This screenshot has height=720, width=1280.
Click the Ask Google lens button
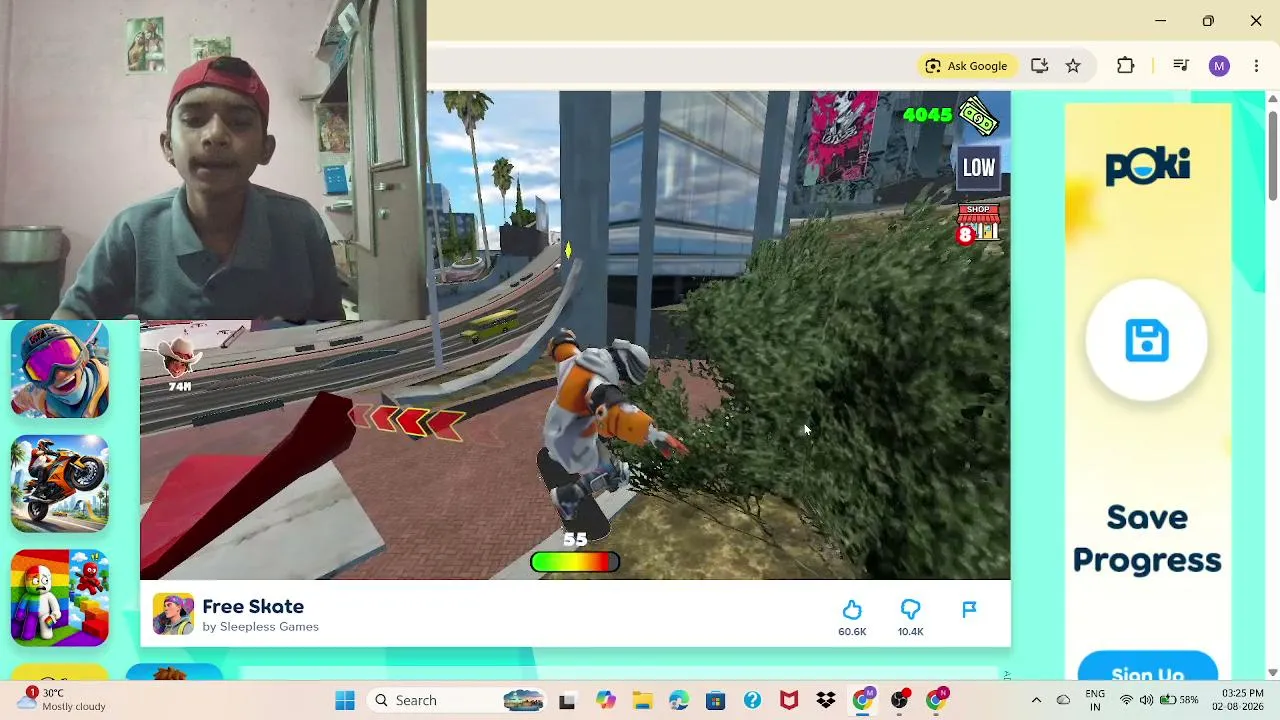tap(966, 66)
